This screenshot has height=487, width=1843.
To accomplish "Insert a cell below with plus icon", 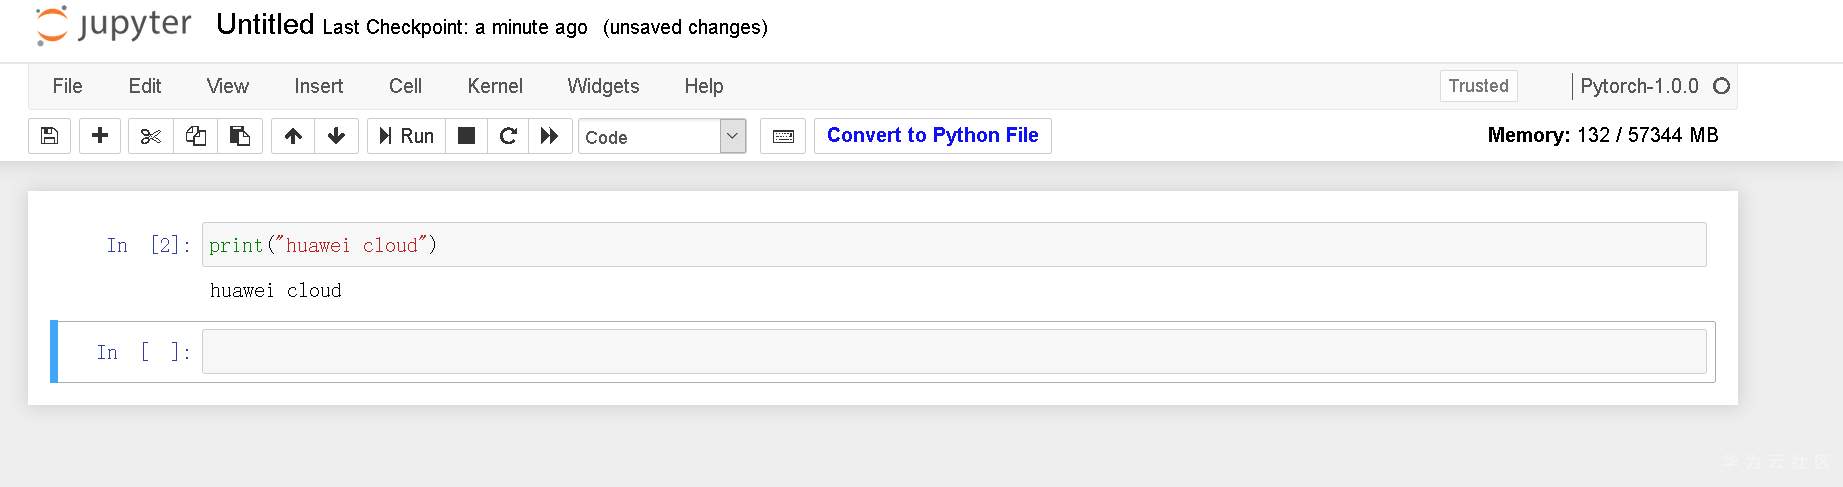I will [100, 136].
